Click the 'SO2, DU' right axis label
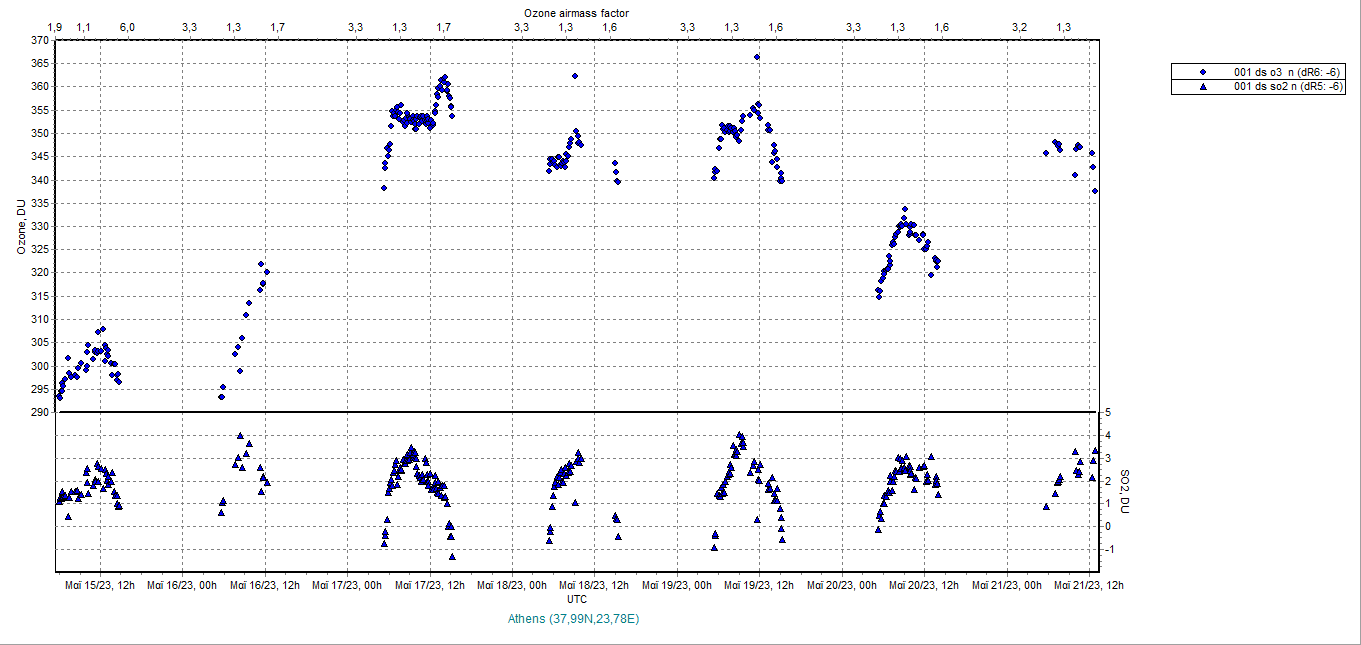Screen dimensions: 1361x645 pos(1123,492)
